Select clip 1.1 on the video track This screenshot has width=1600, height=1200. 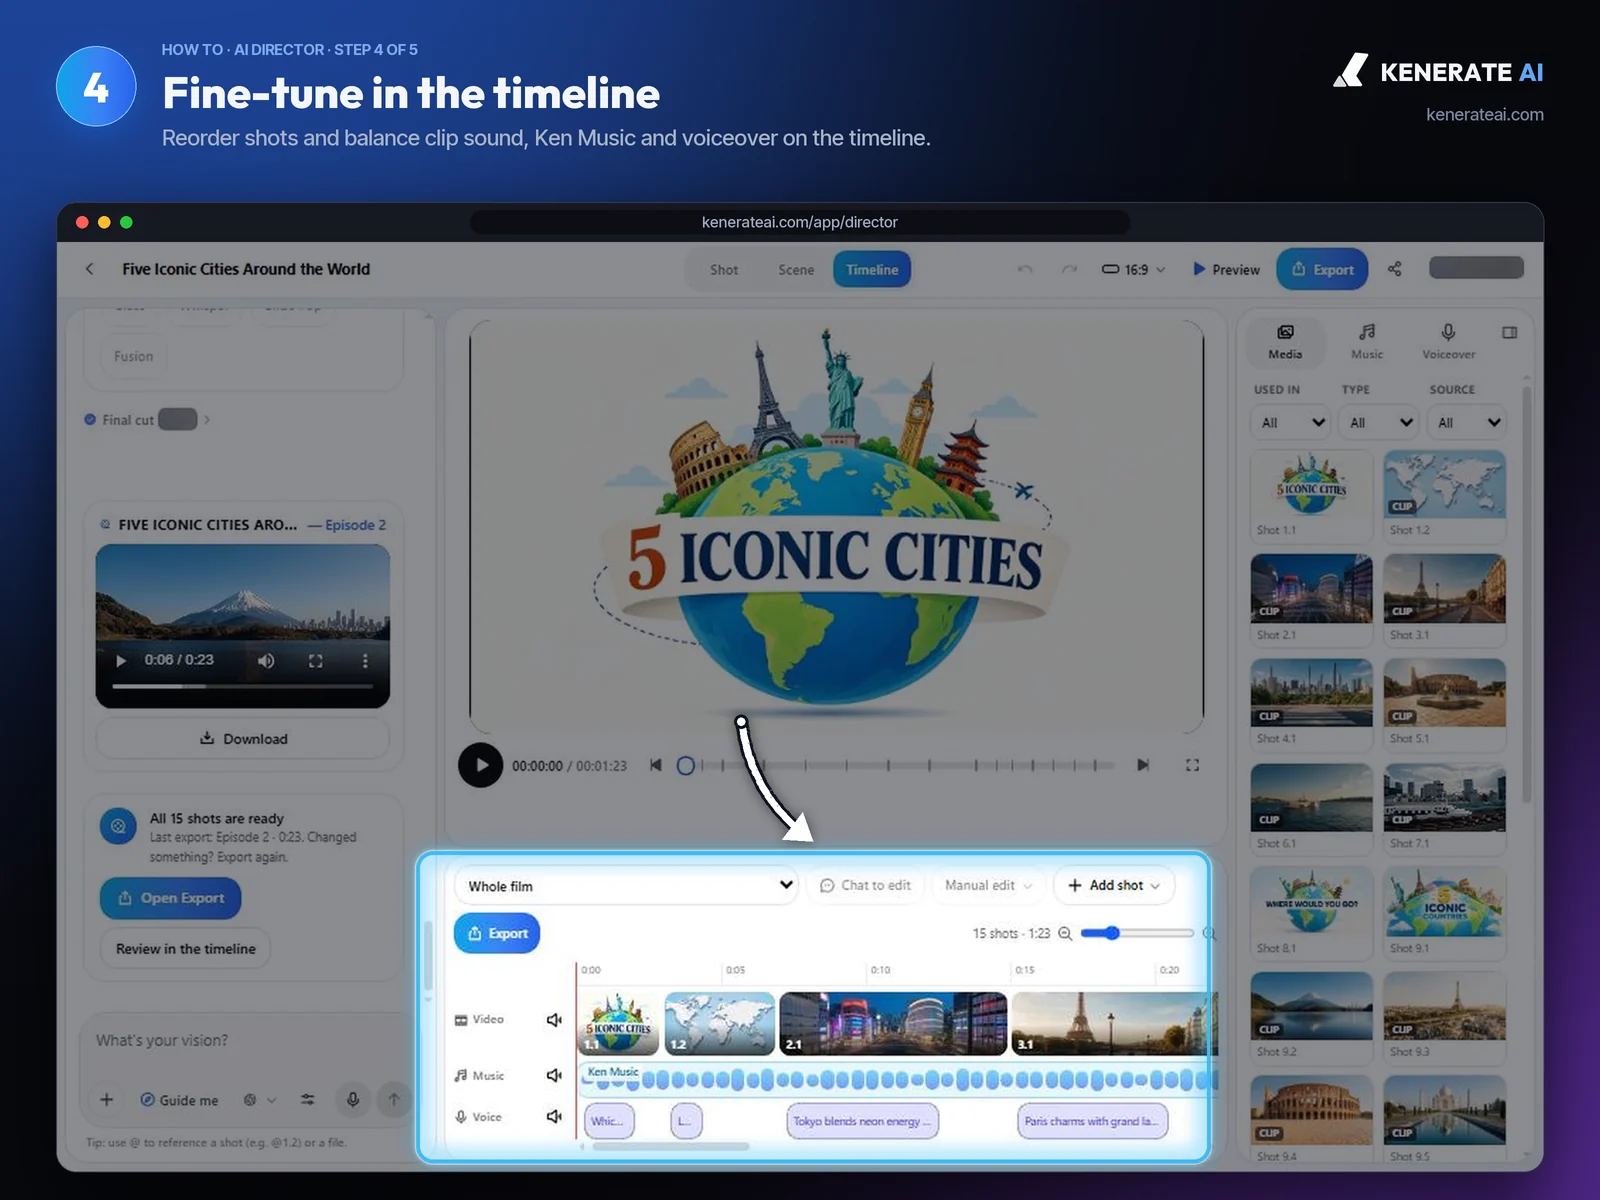[618, 1024]
